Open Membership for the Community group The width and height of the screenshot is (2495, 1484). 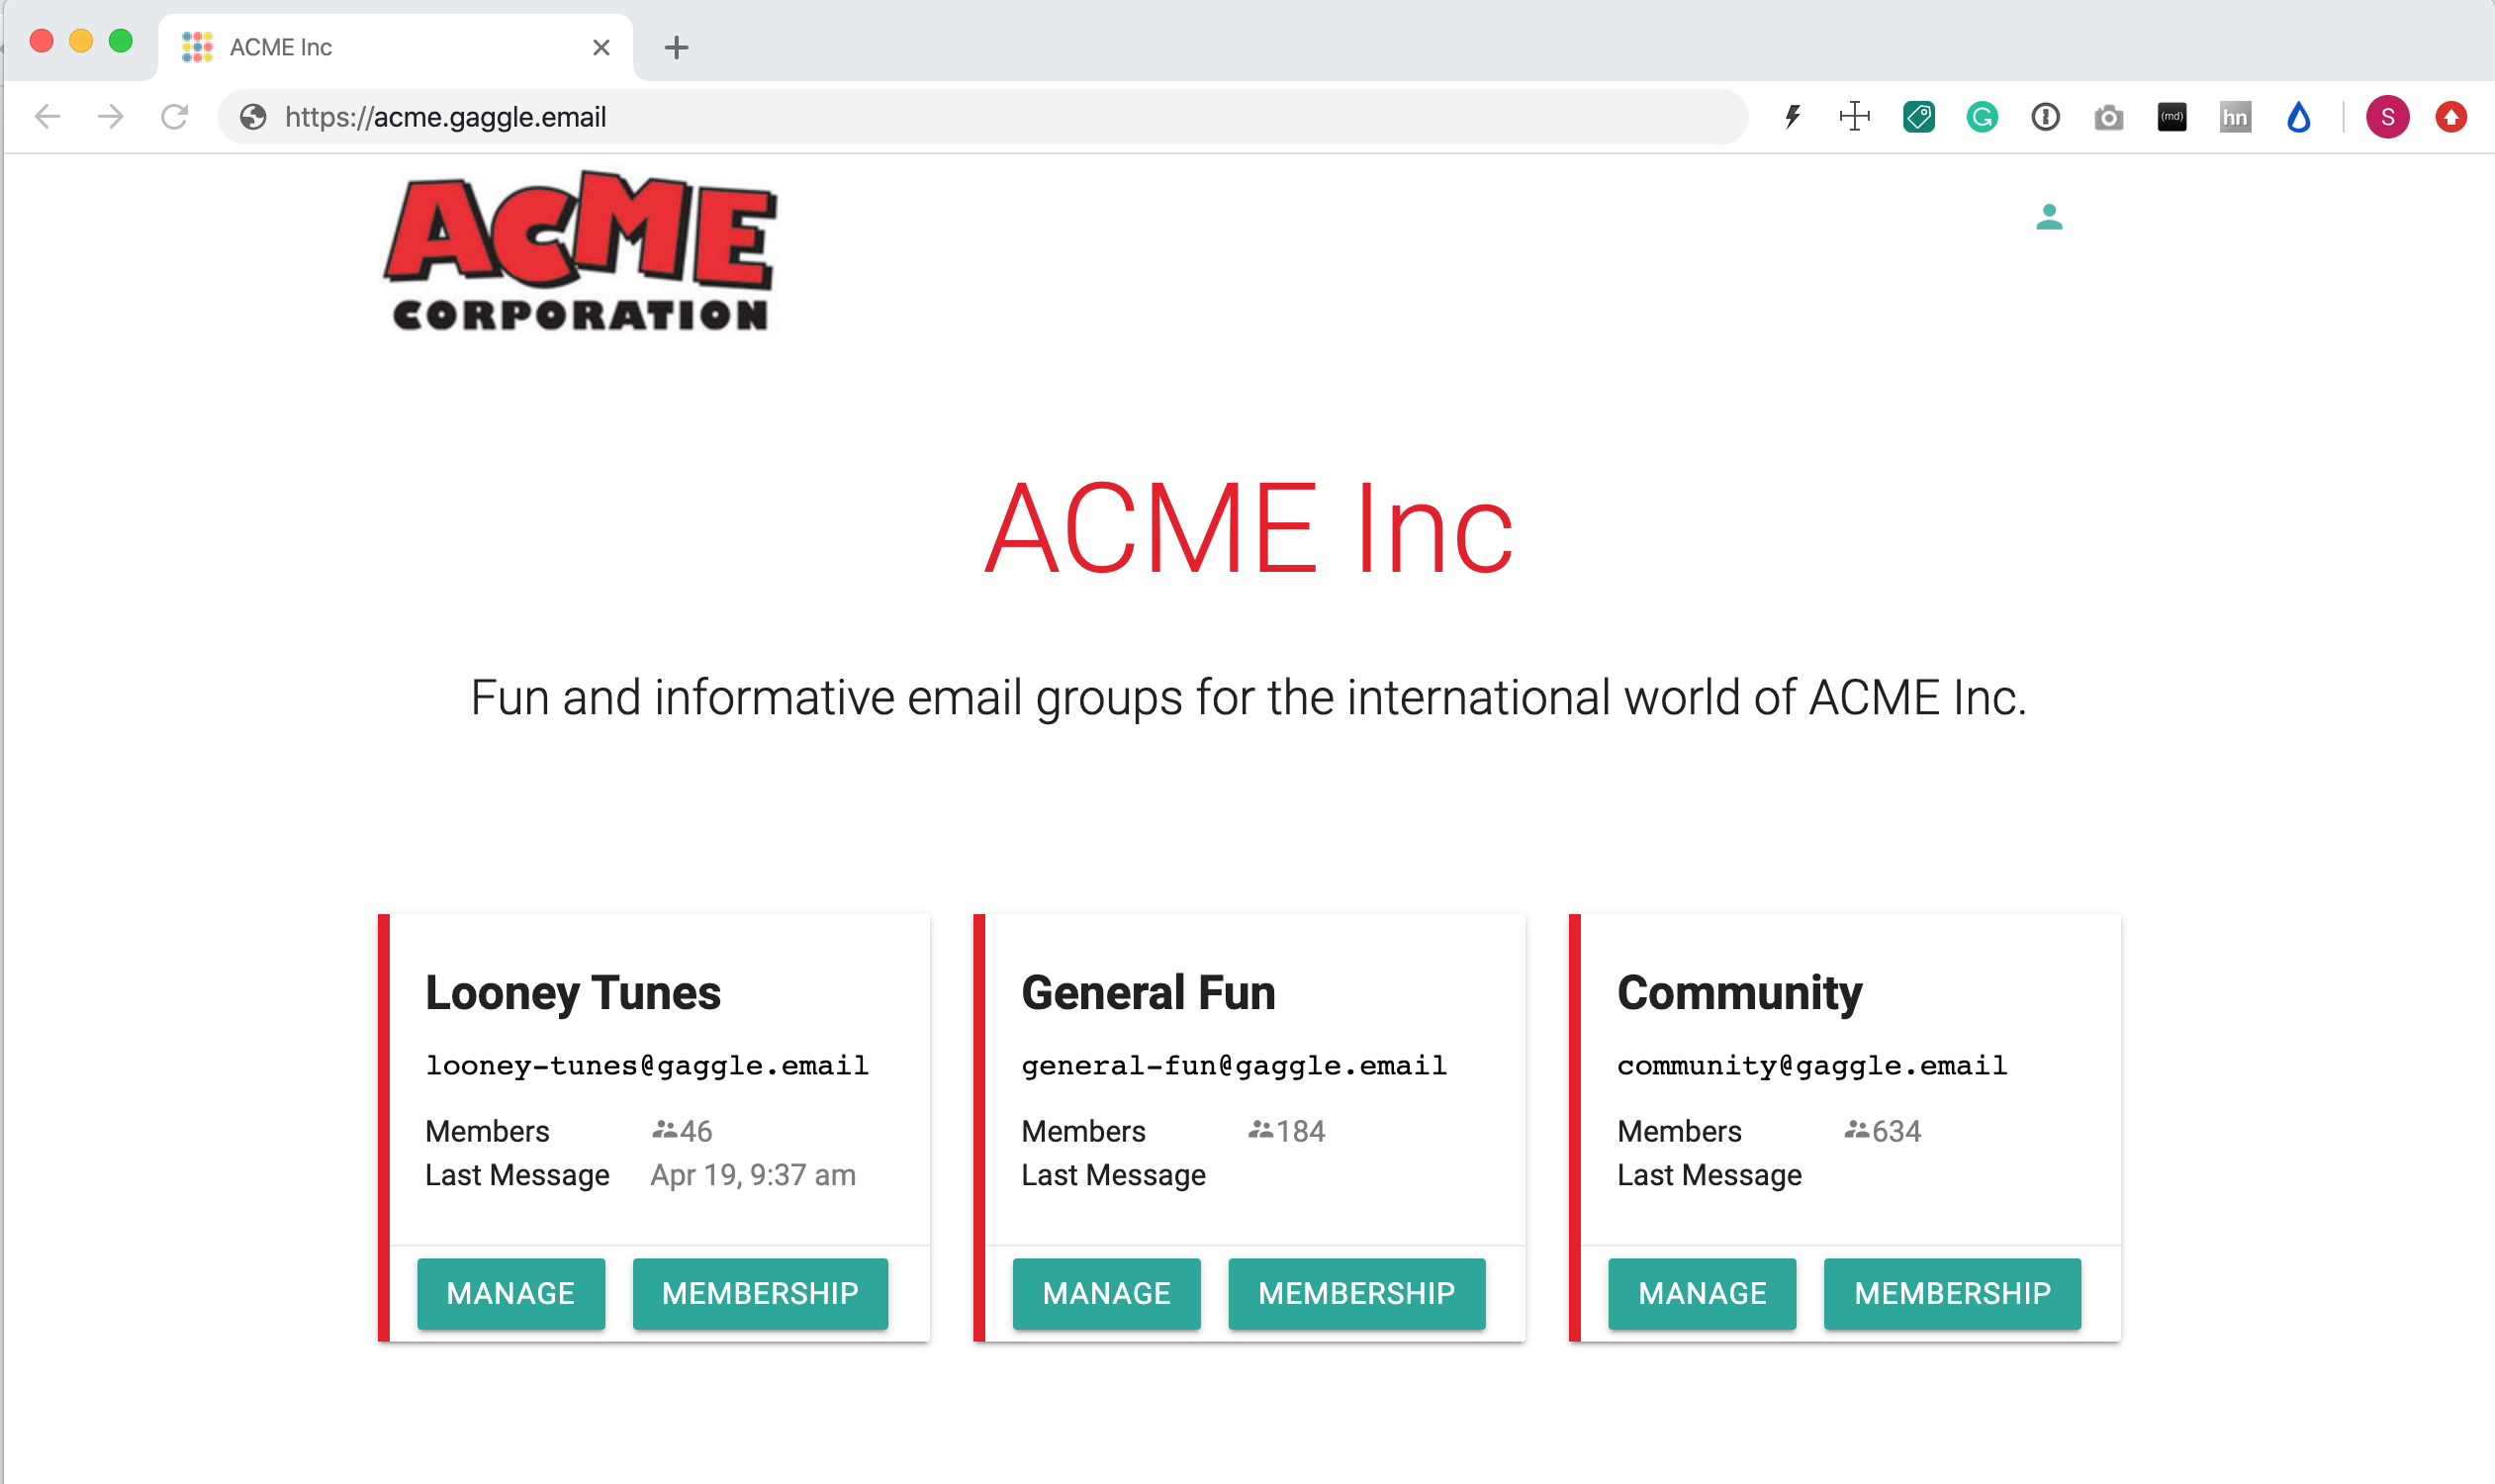[x=1952, y=1293]
